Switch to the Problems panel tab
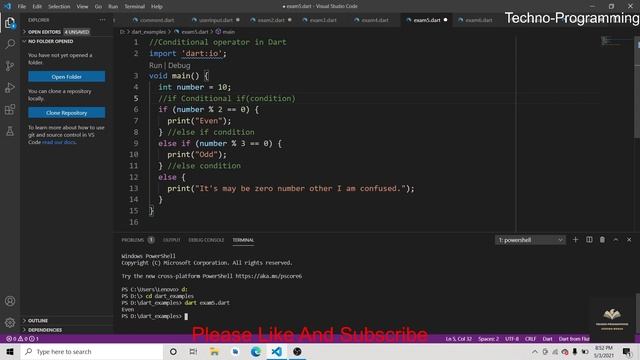The image size is (640, 360). point(138,240)
